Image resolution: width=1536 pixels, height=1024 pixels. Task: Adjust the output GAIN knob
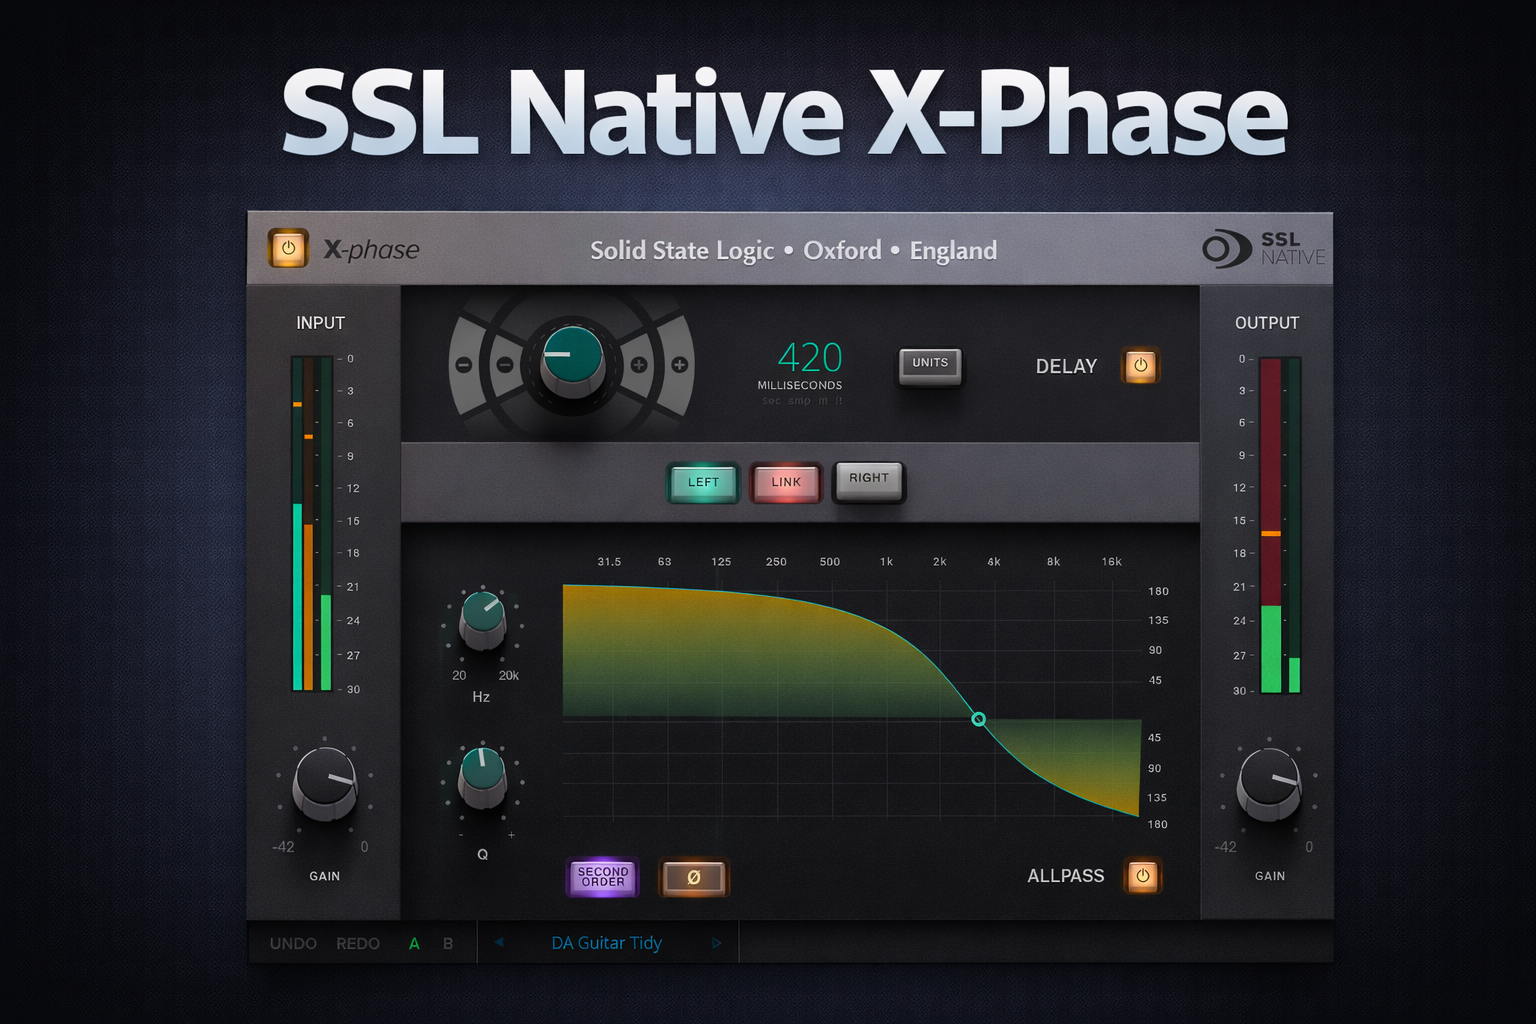1267,787
